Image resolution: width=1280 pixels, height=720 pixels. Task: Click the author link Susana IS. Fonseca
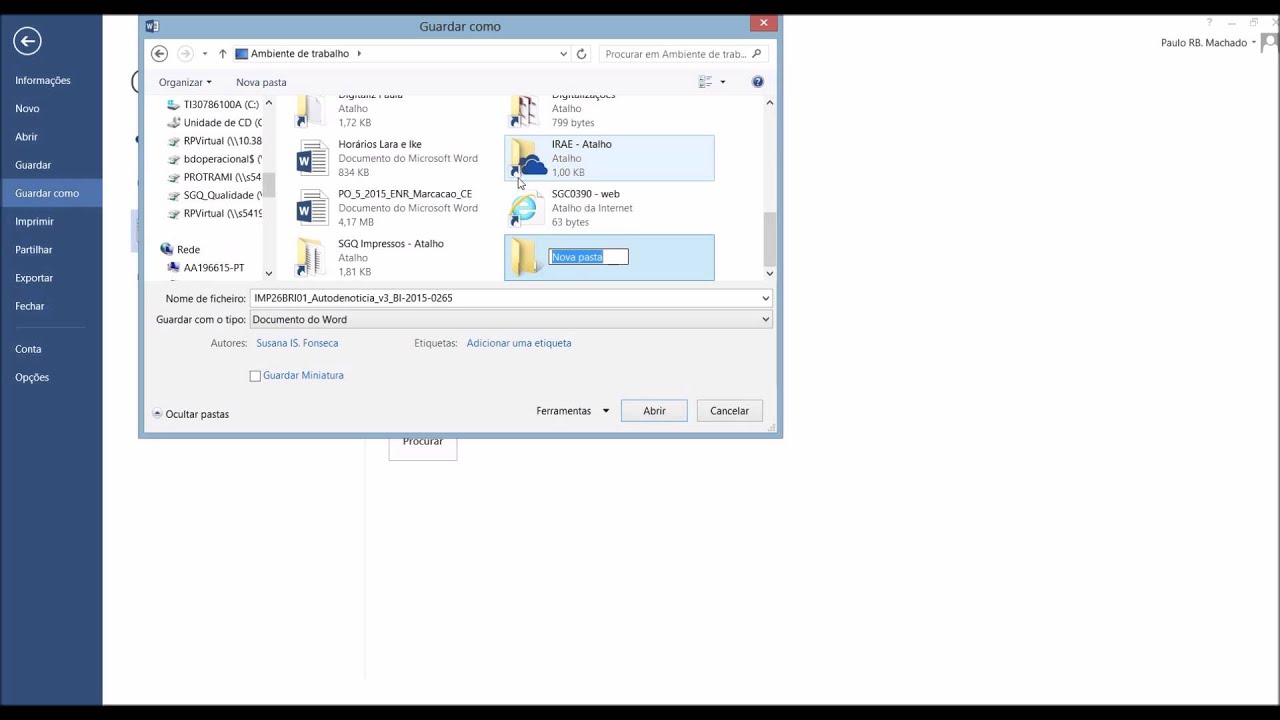tap(297, 343)
